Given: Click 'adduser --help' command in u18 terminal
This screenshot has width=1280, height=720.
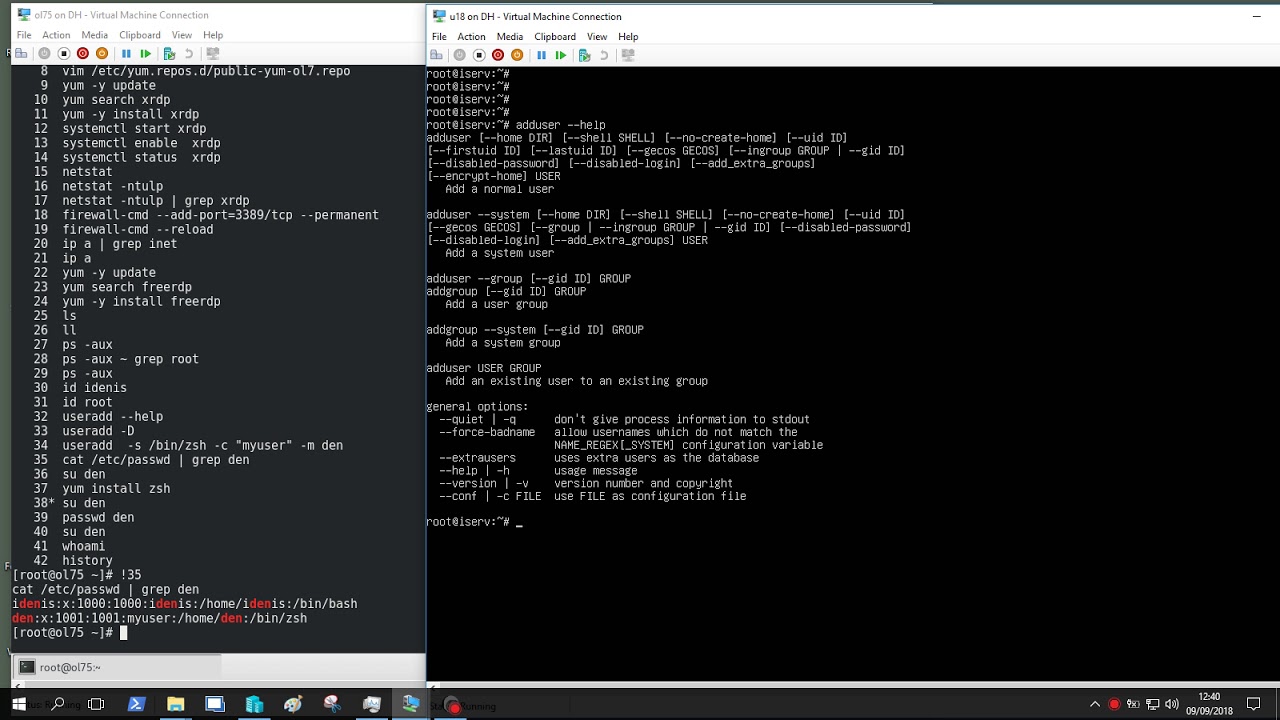Looking at the screenshot, I should [x=560, y=125].
